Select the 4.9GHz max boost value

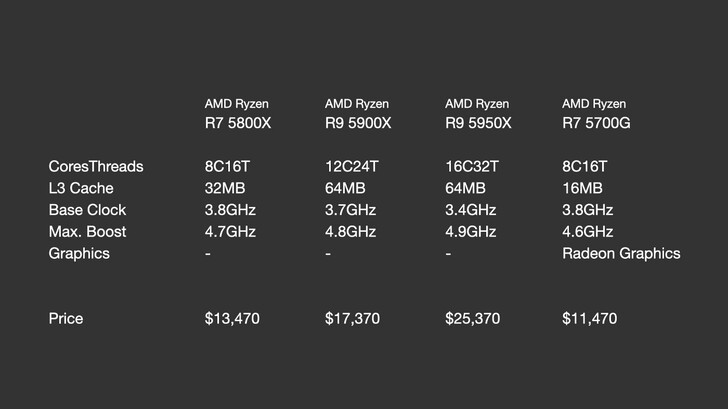point(470,232)
